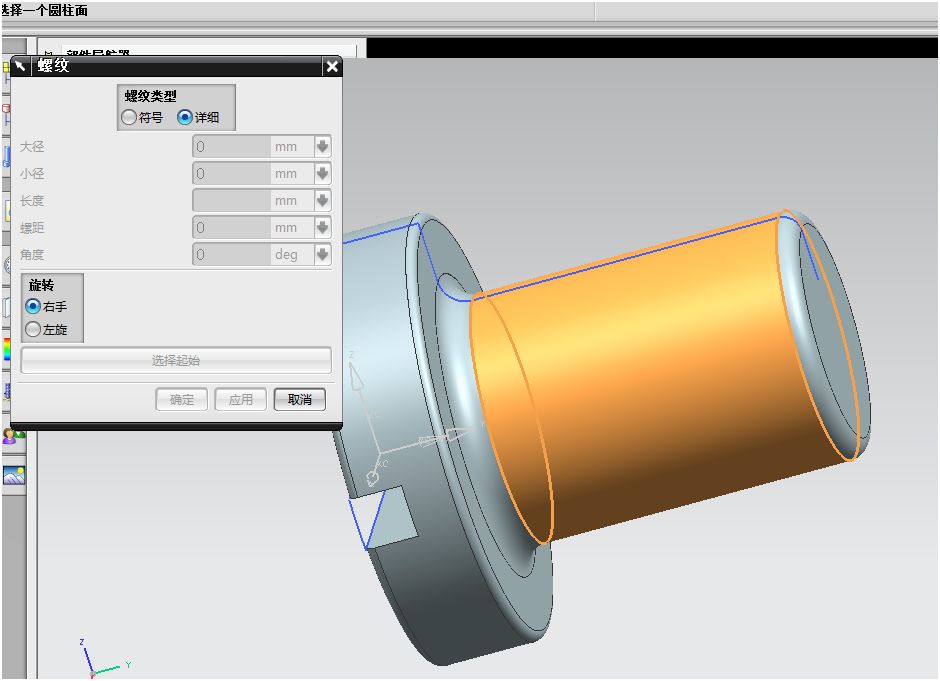This screenshot has height=681, width=940.
Task: Choose 左旋 rotation option
Action: click(33, 329)
